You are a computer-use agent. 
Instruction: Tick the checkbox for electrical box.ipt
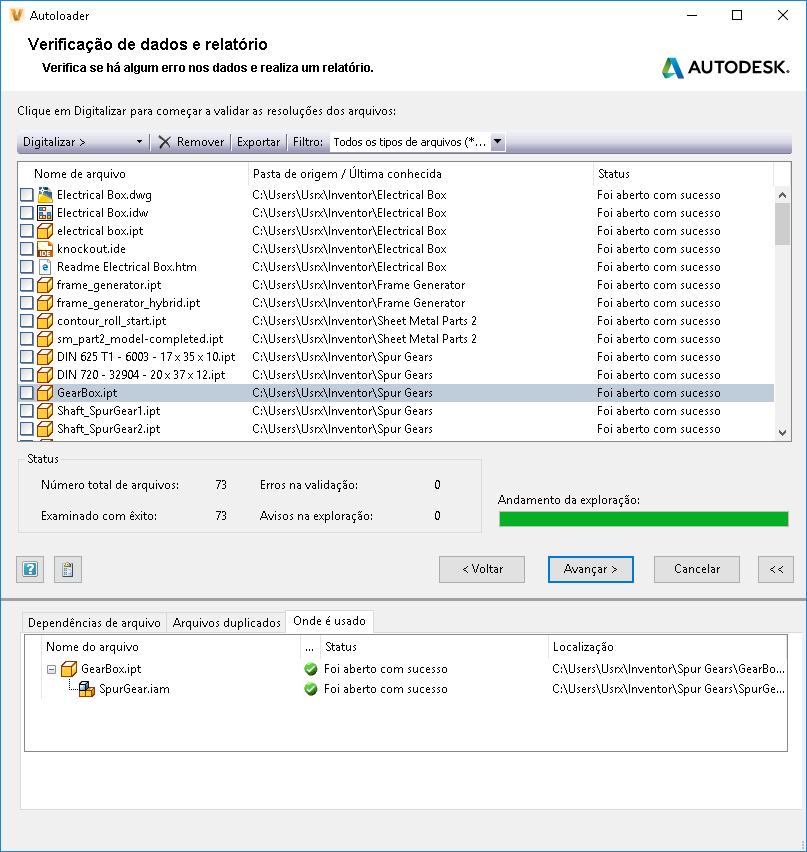[27, 230]
